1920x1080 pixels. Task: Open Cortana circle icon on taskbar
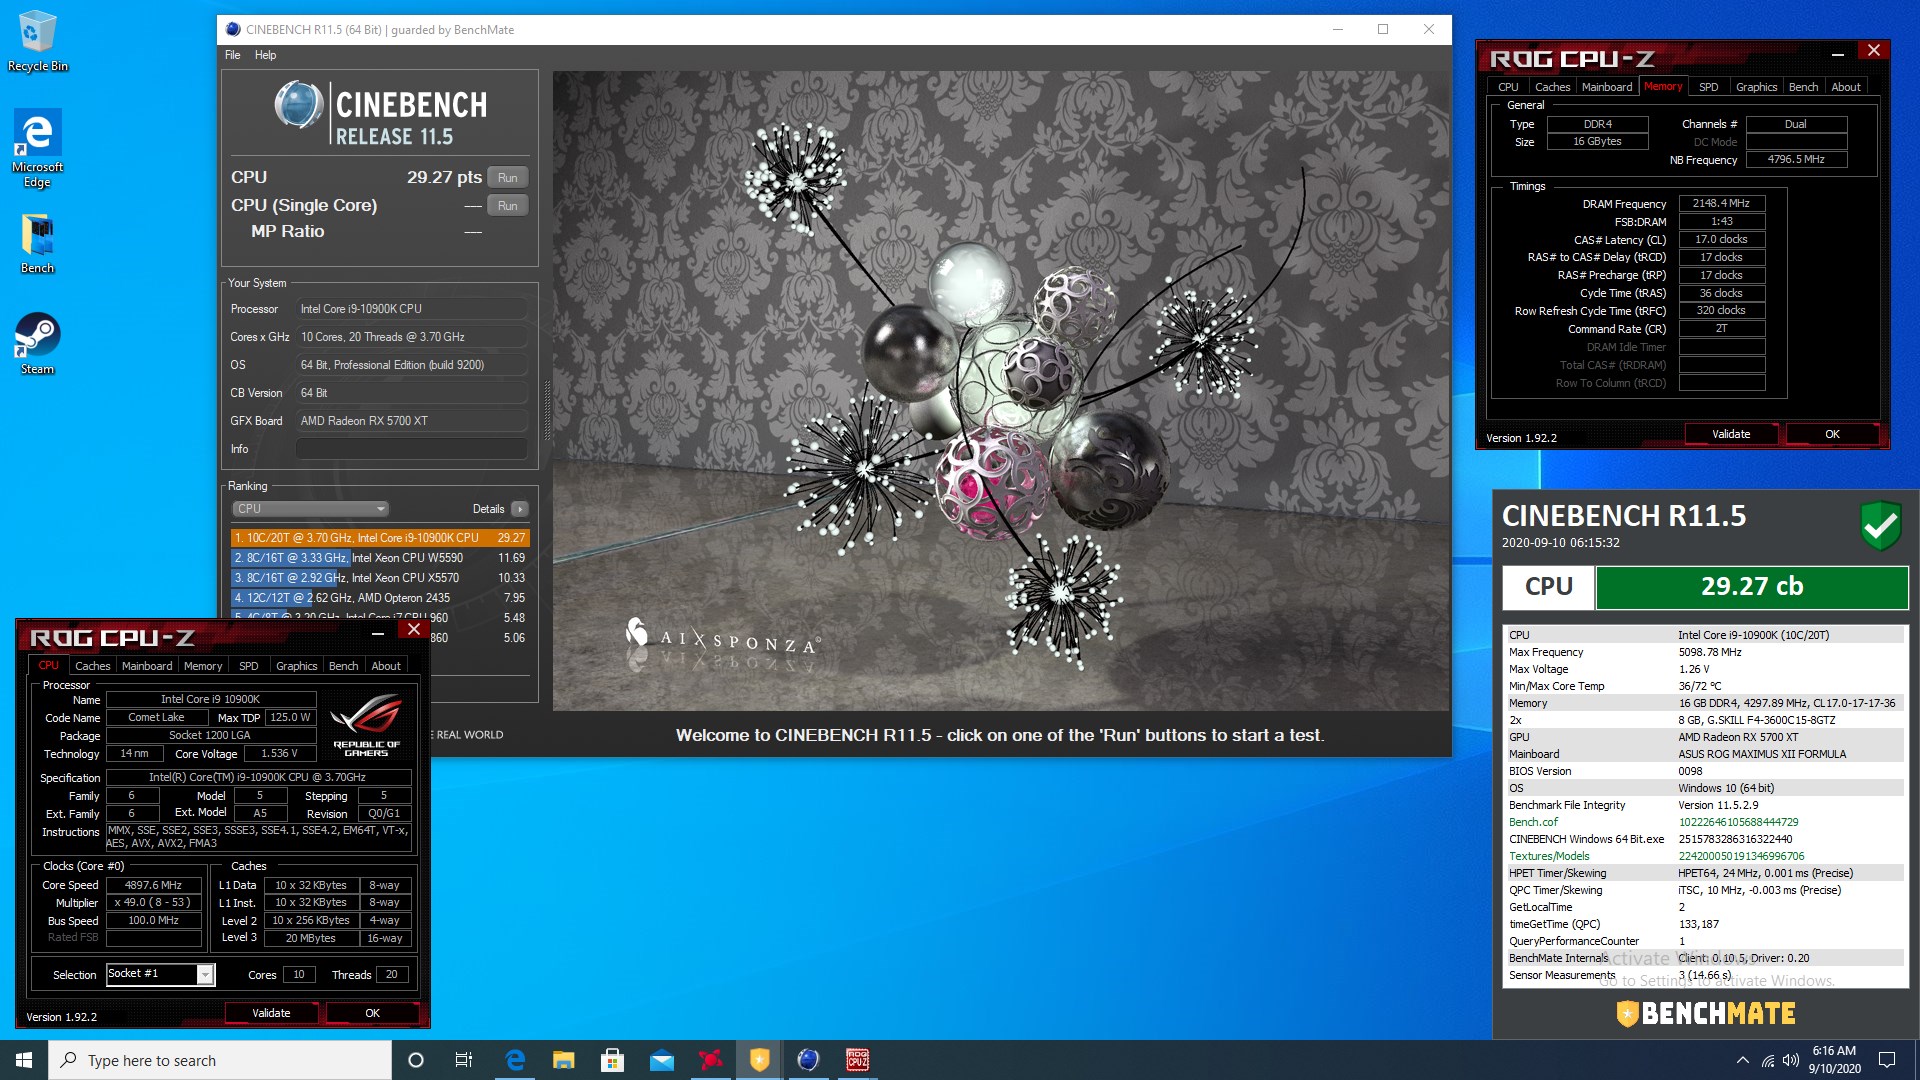[x=416, y=1060]
